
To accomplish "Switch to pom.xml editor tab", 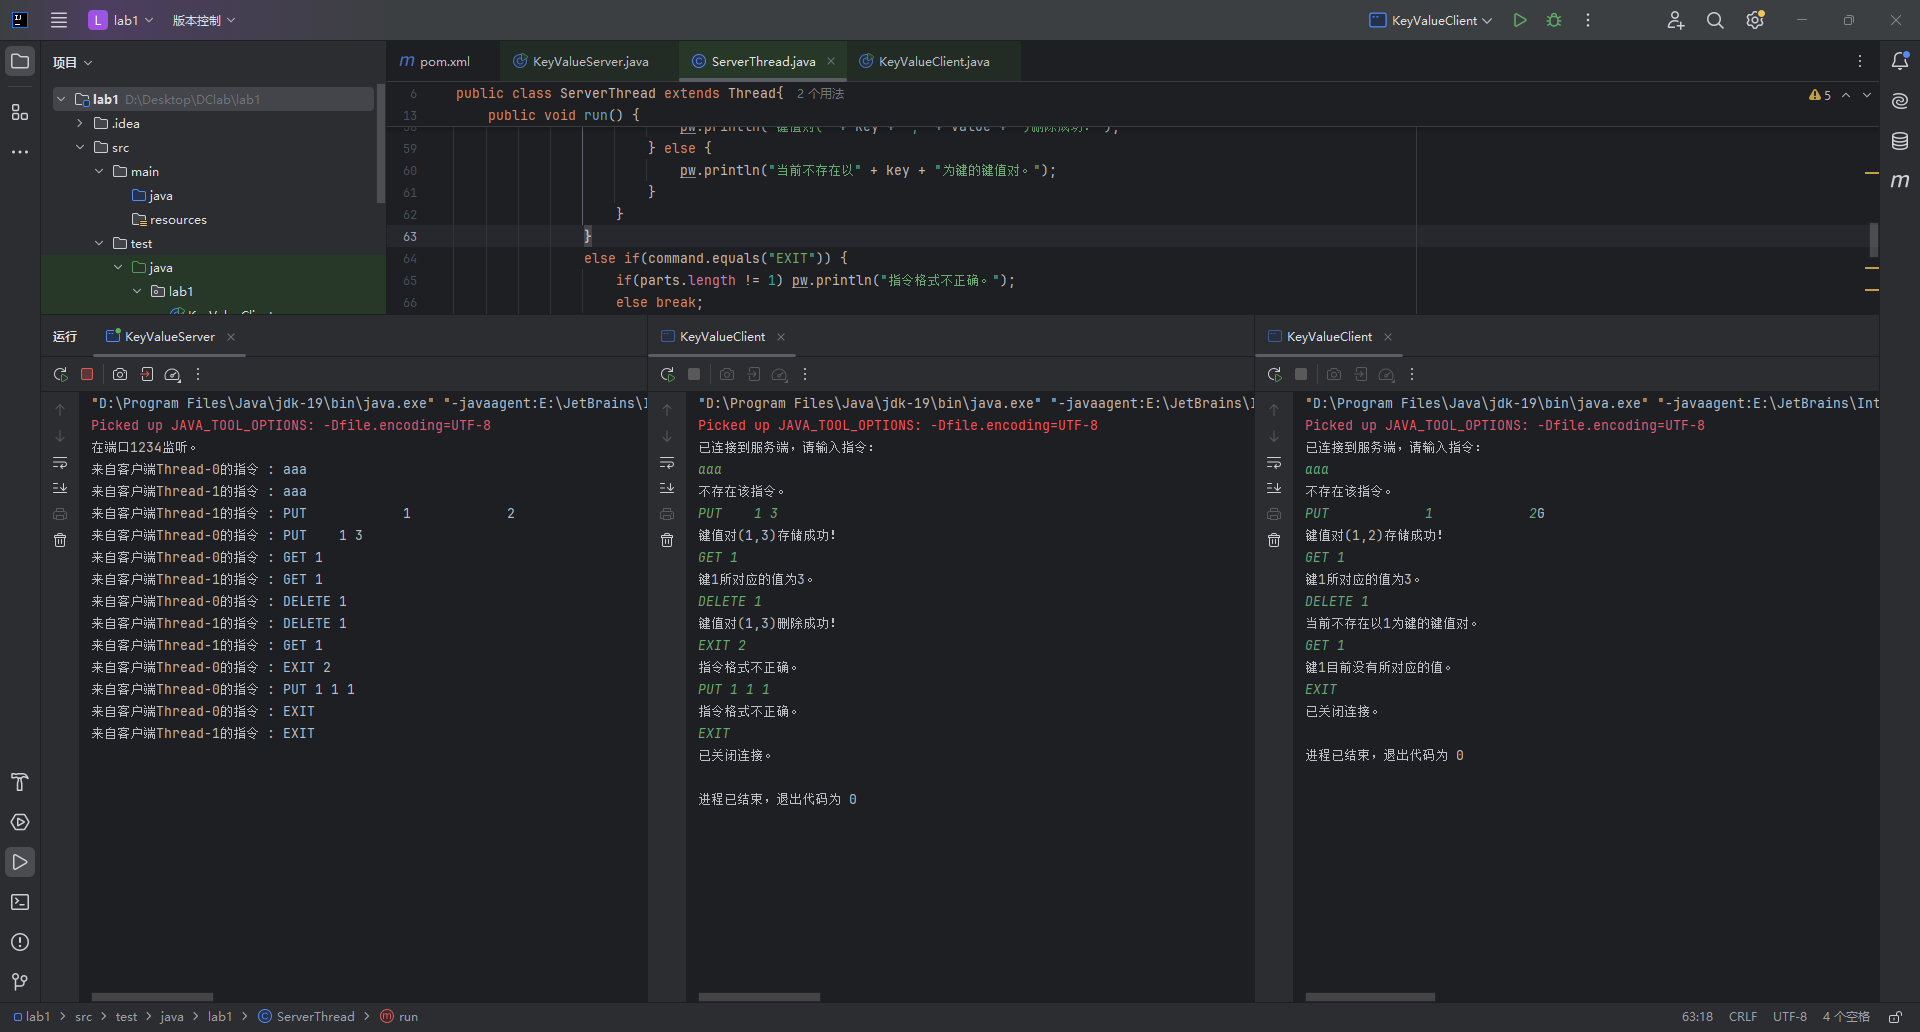I will tap(435, 61).
